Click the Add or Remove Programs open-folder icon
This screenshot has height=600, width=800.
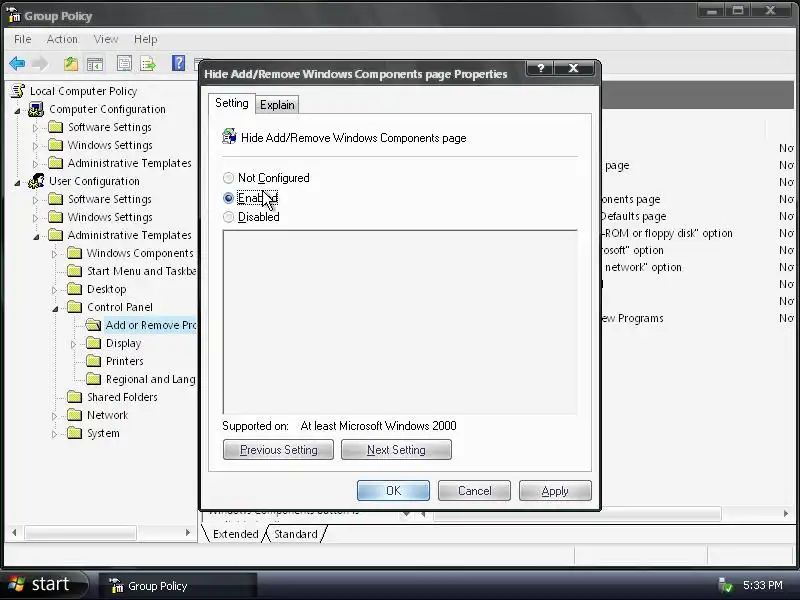[x=93, y=325]
